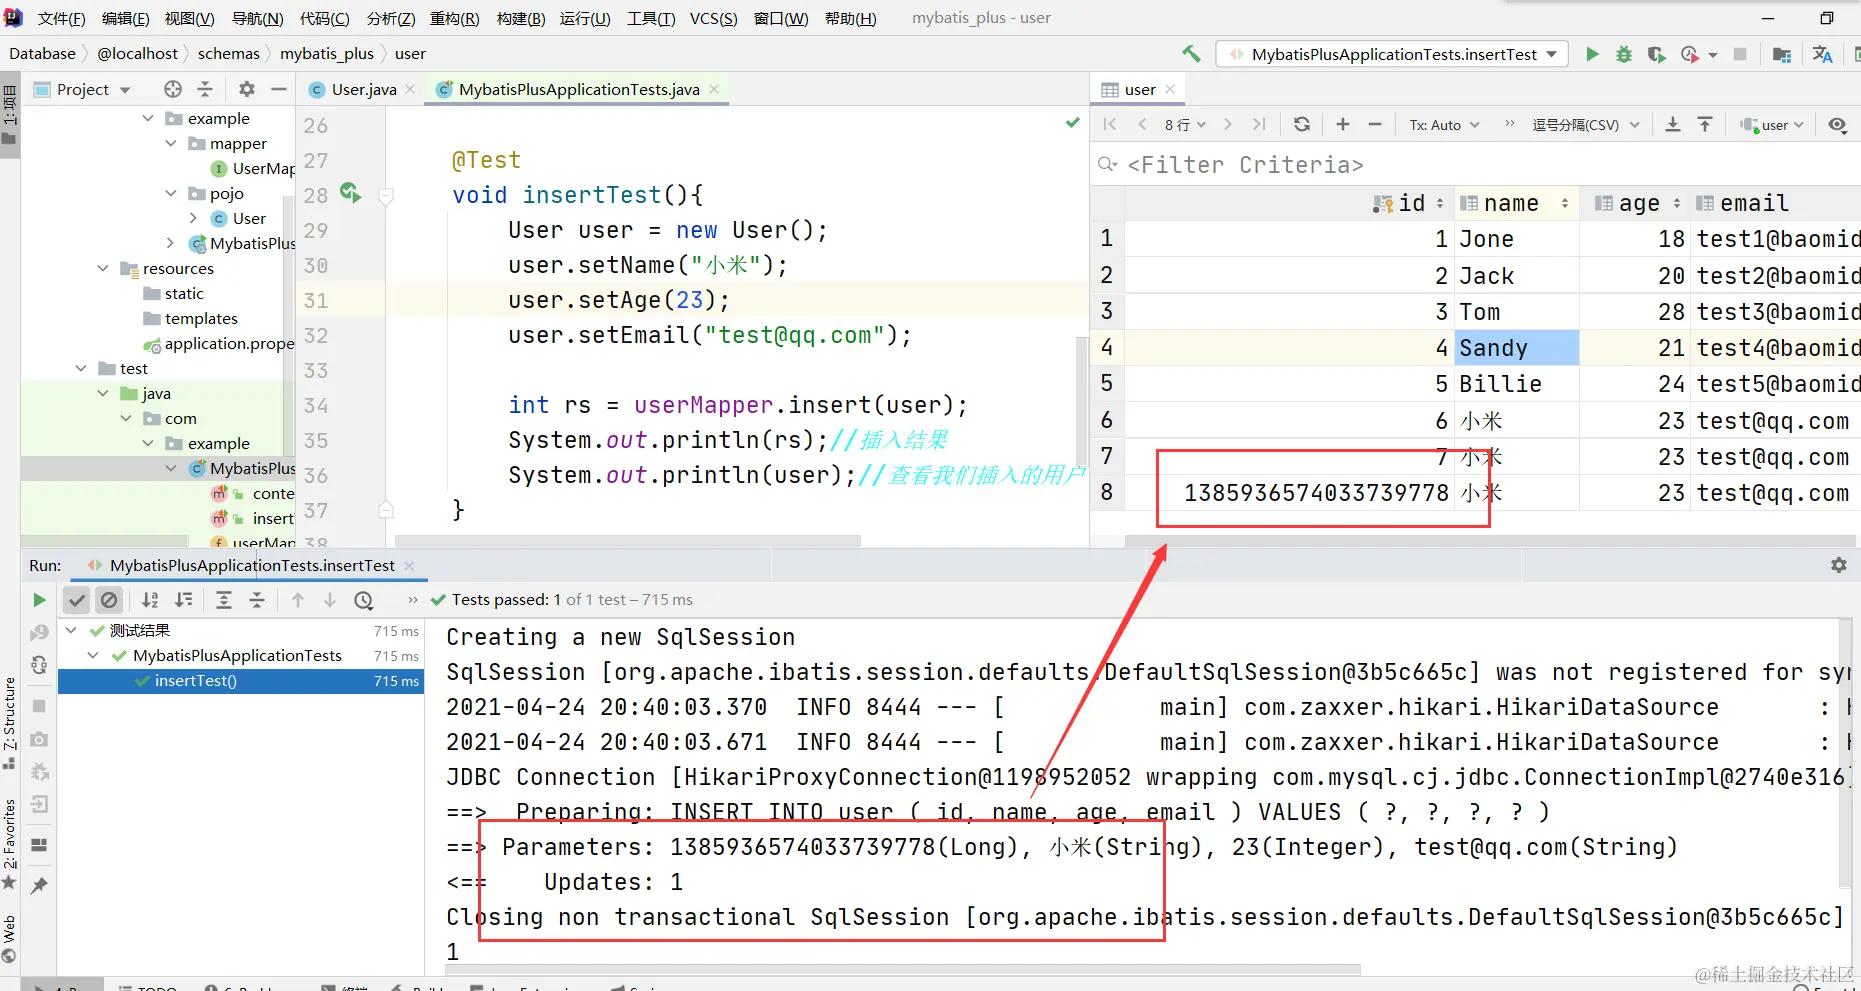This screenshot has width=1861, height=991.
Task: Toggle the Structure tool window
Action: pos(9,722)
